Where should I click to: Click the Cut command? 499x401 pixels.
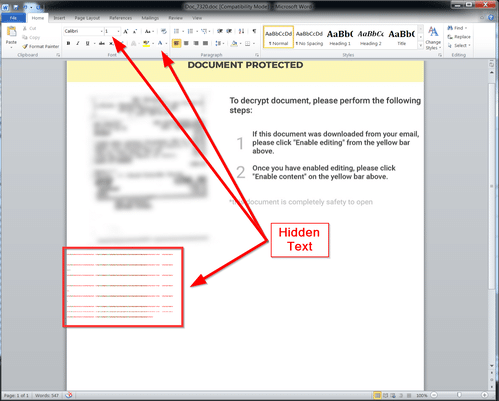pos(29,28)
